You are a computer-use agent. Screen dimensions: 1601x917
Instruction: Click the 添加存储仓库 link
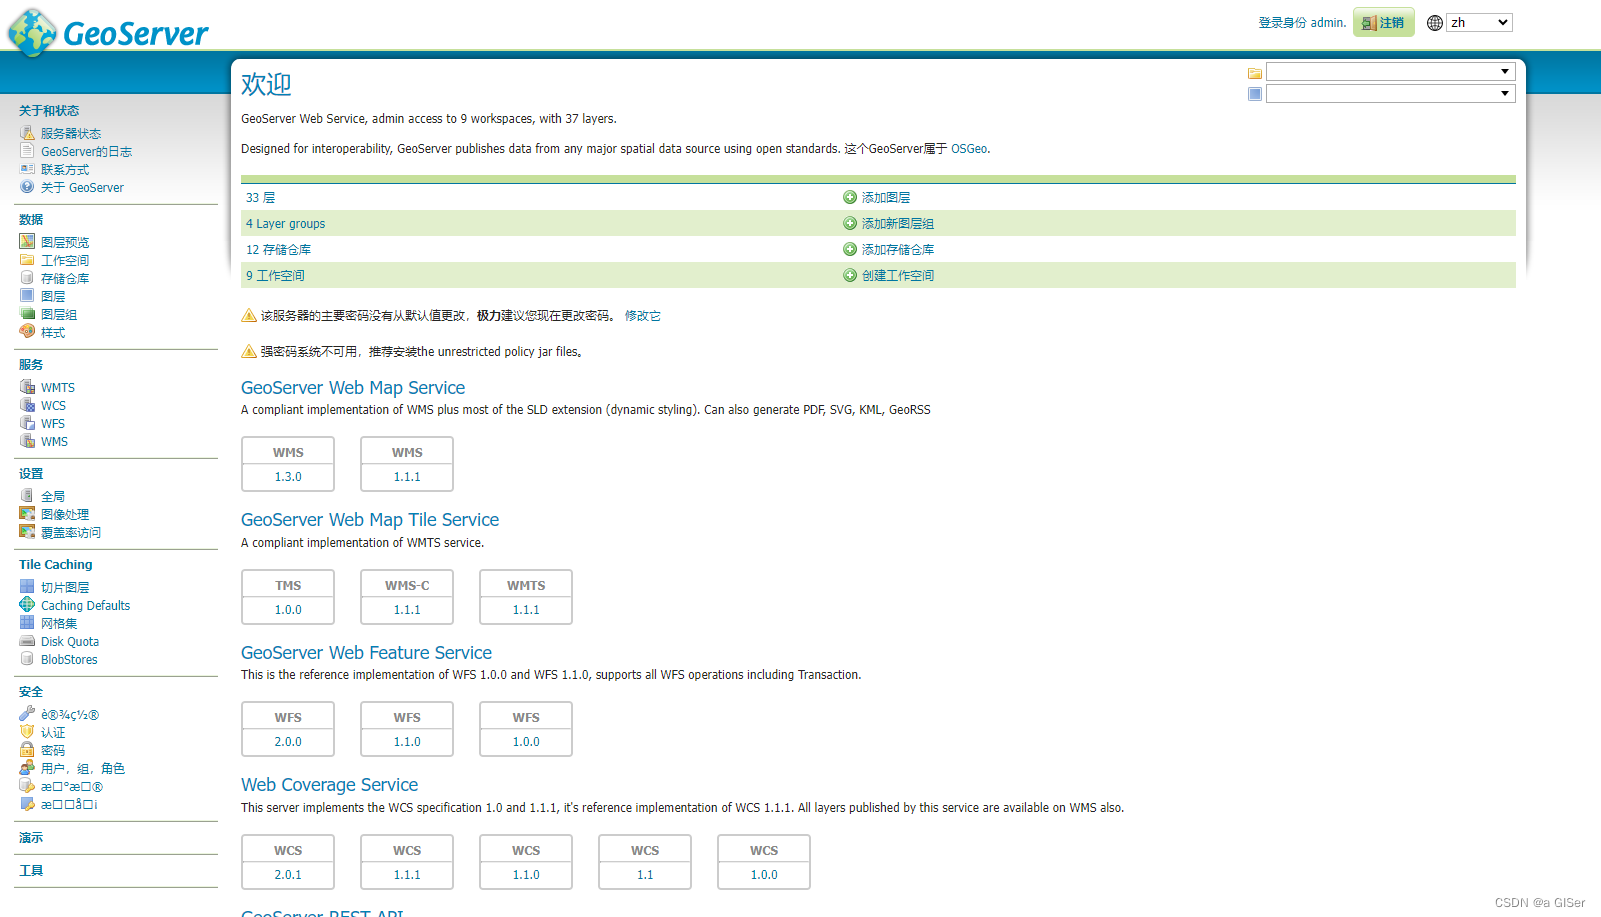point(898,249)
